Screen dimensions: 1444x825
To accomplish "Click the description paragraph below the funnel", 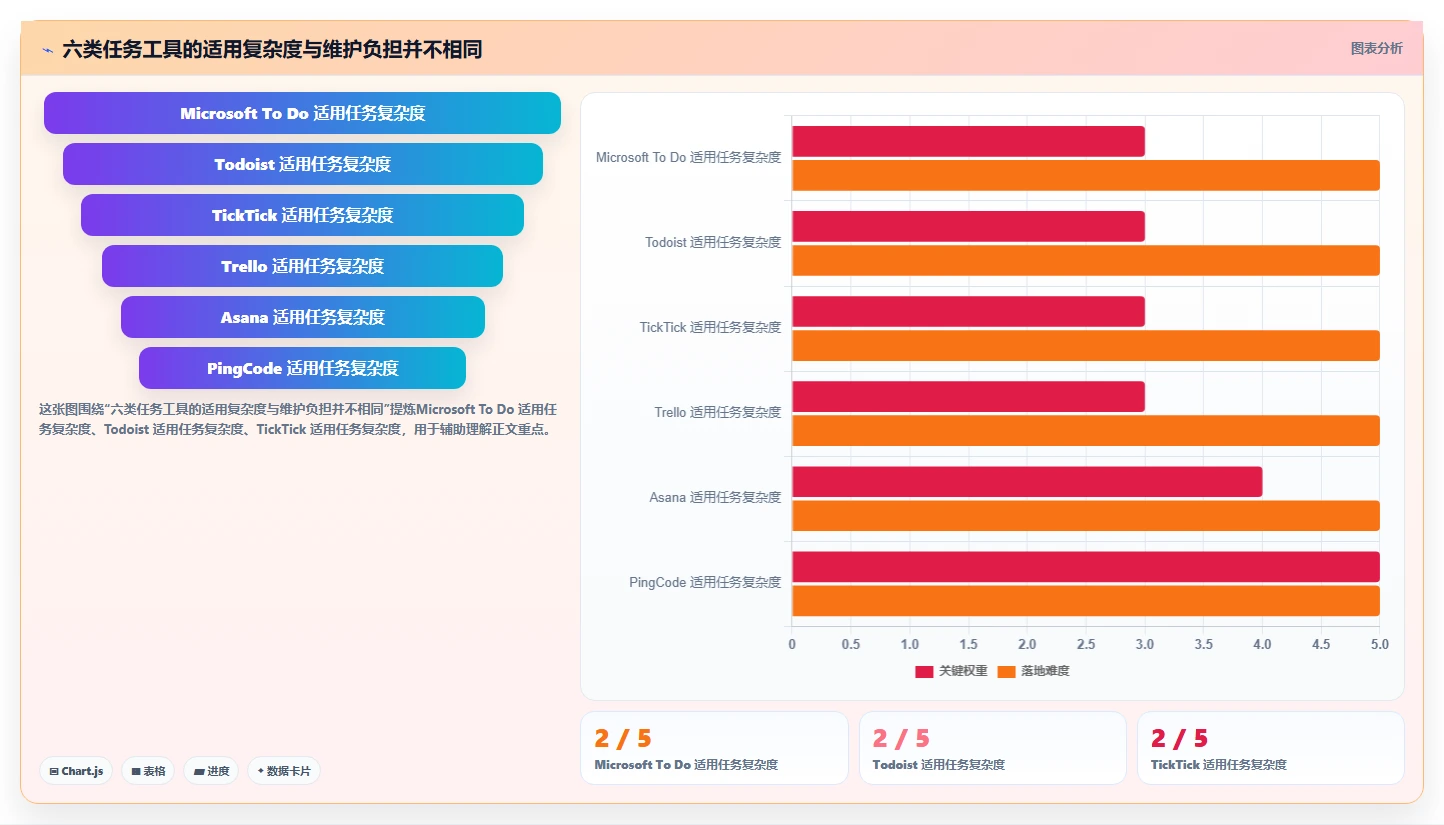I will pos(298,419).
